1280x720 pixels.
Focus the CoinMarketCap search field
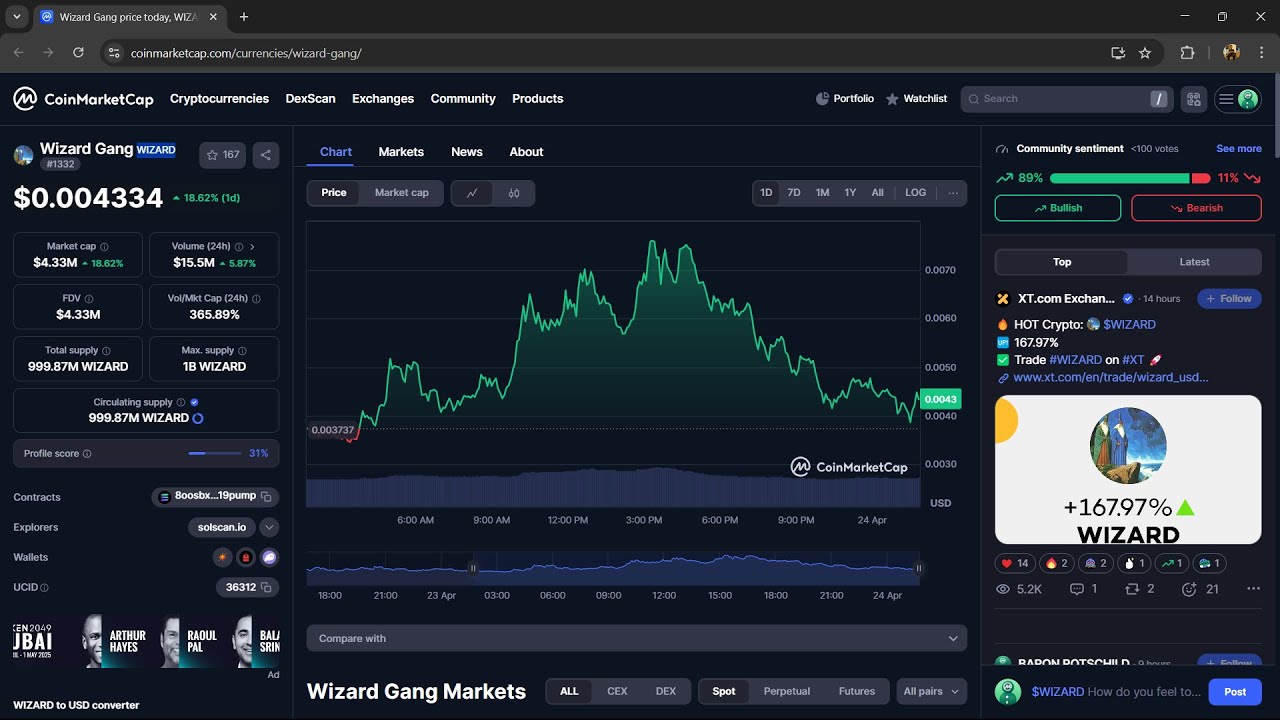(1067, 99)
